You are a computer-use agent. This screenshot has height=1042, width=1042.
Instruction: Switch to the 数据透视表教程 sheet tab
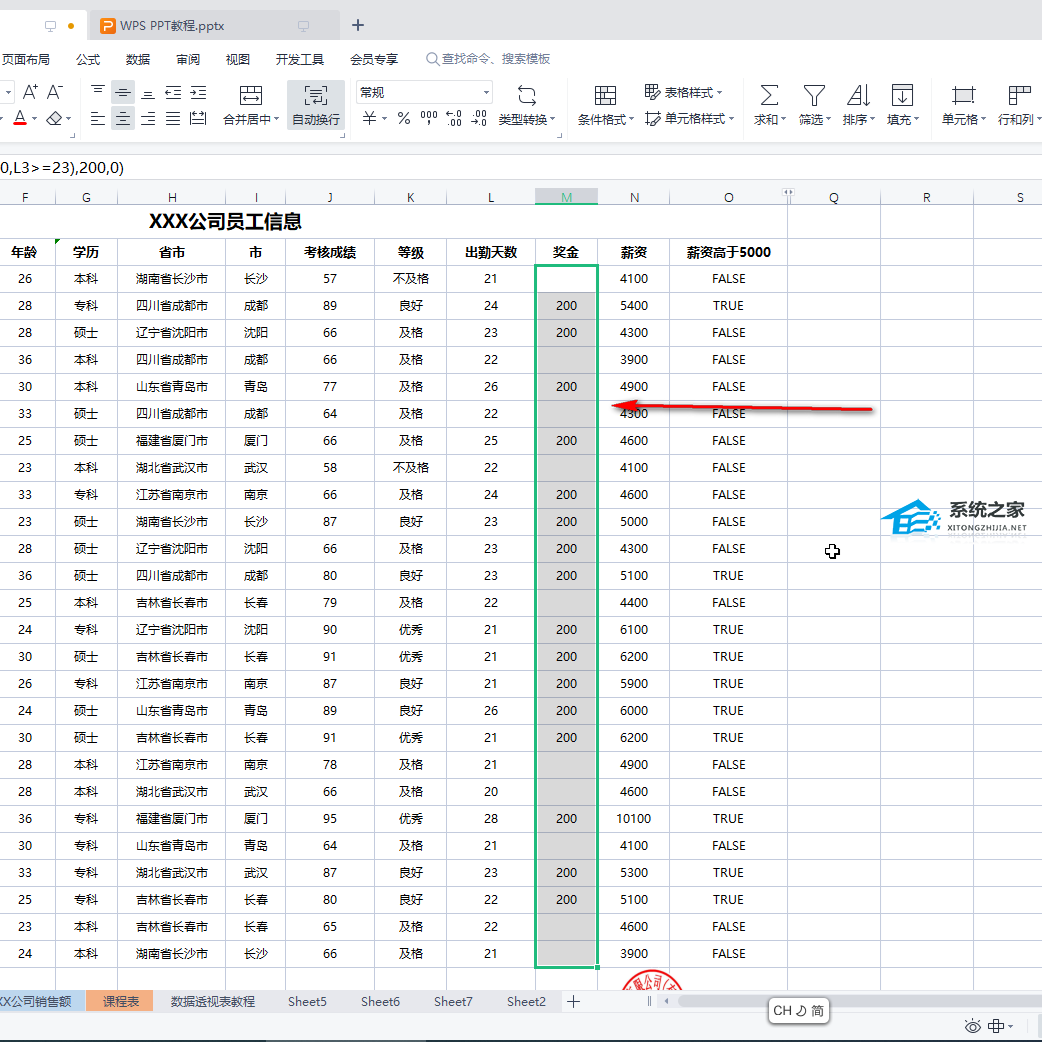point(213,1001)
